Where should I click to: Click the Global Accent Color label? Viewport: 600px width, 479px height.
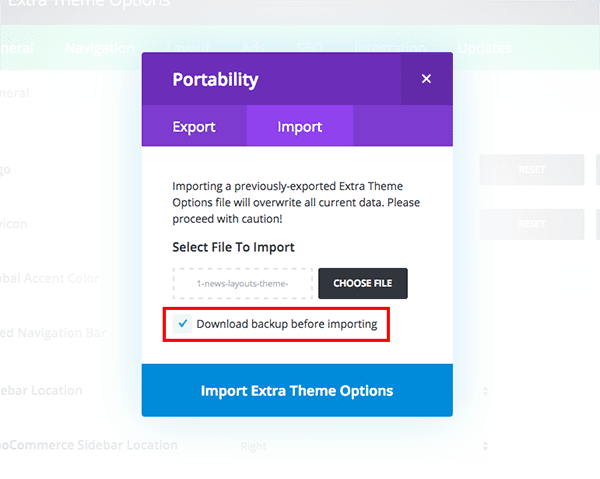coord(50,278)
